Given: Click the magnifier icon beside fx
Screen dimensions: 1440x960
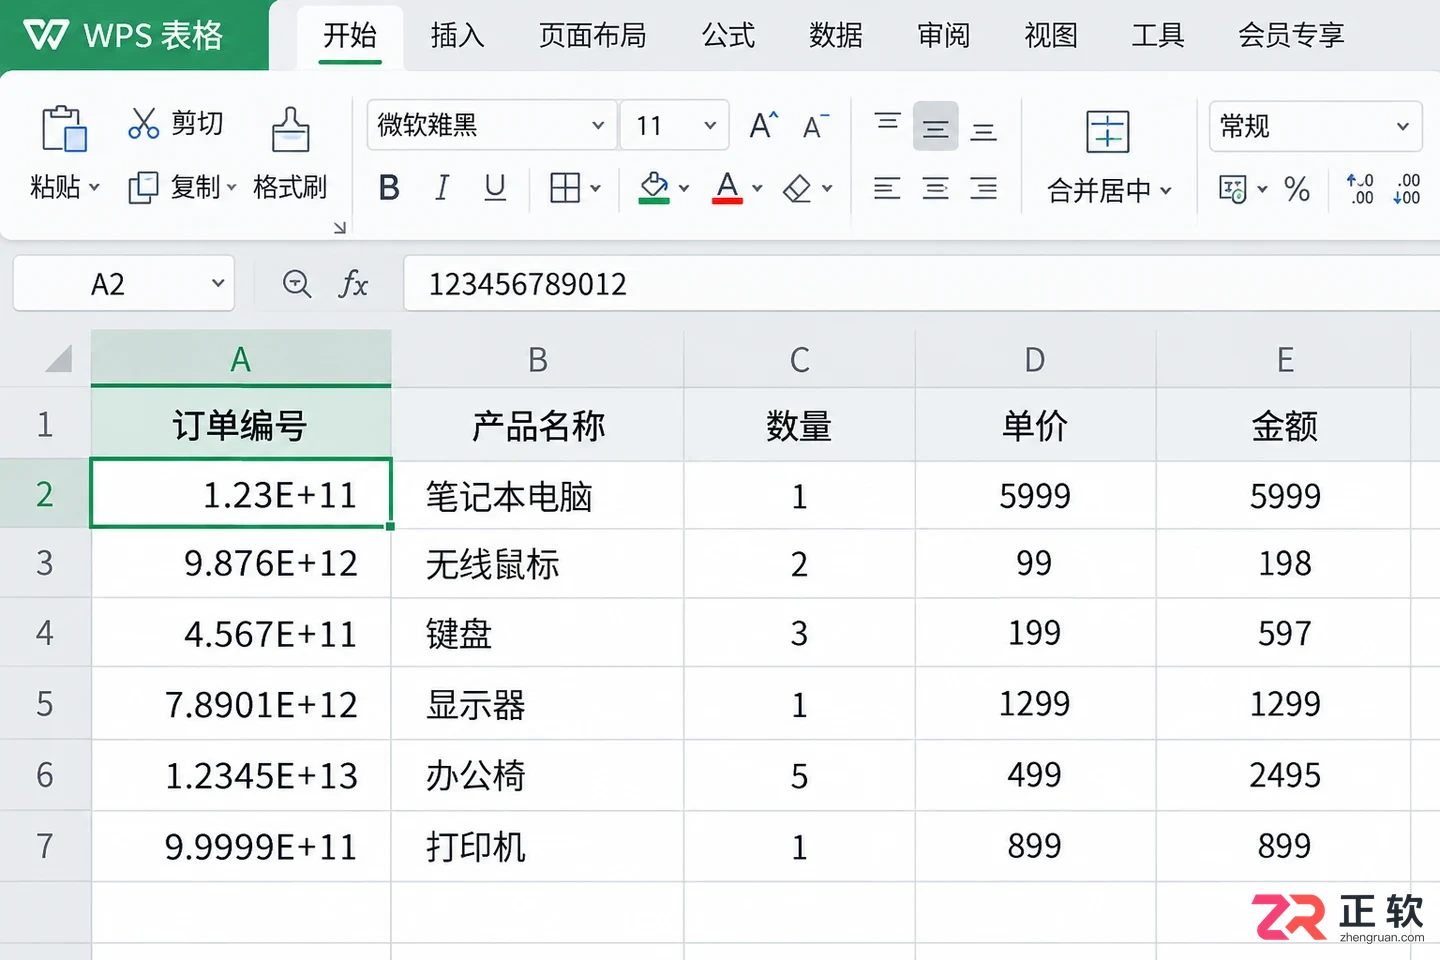Looking at the screenshot, I should (297, 284).
